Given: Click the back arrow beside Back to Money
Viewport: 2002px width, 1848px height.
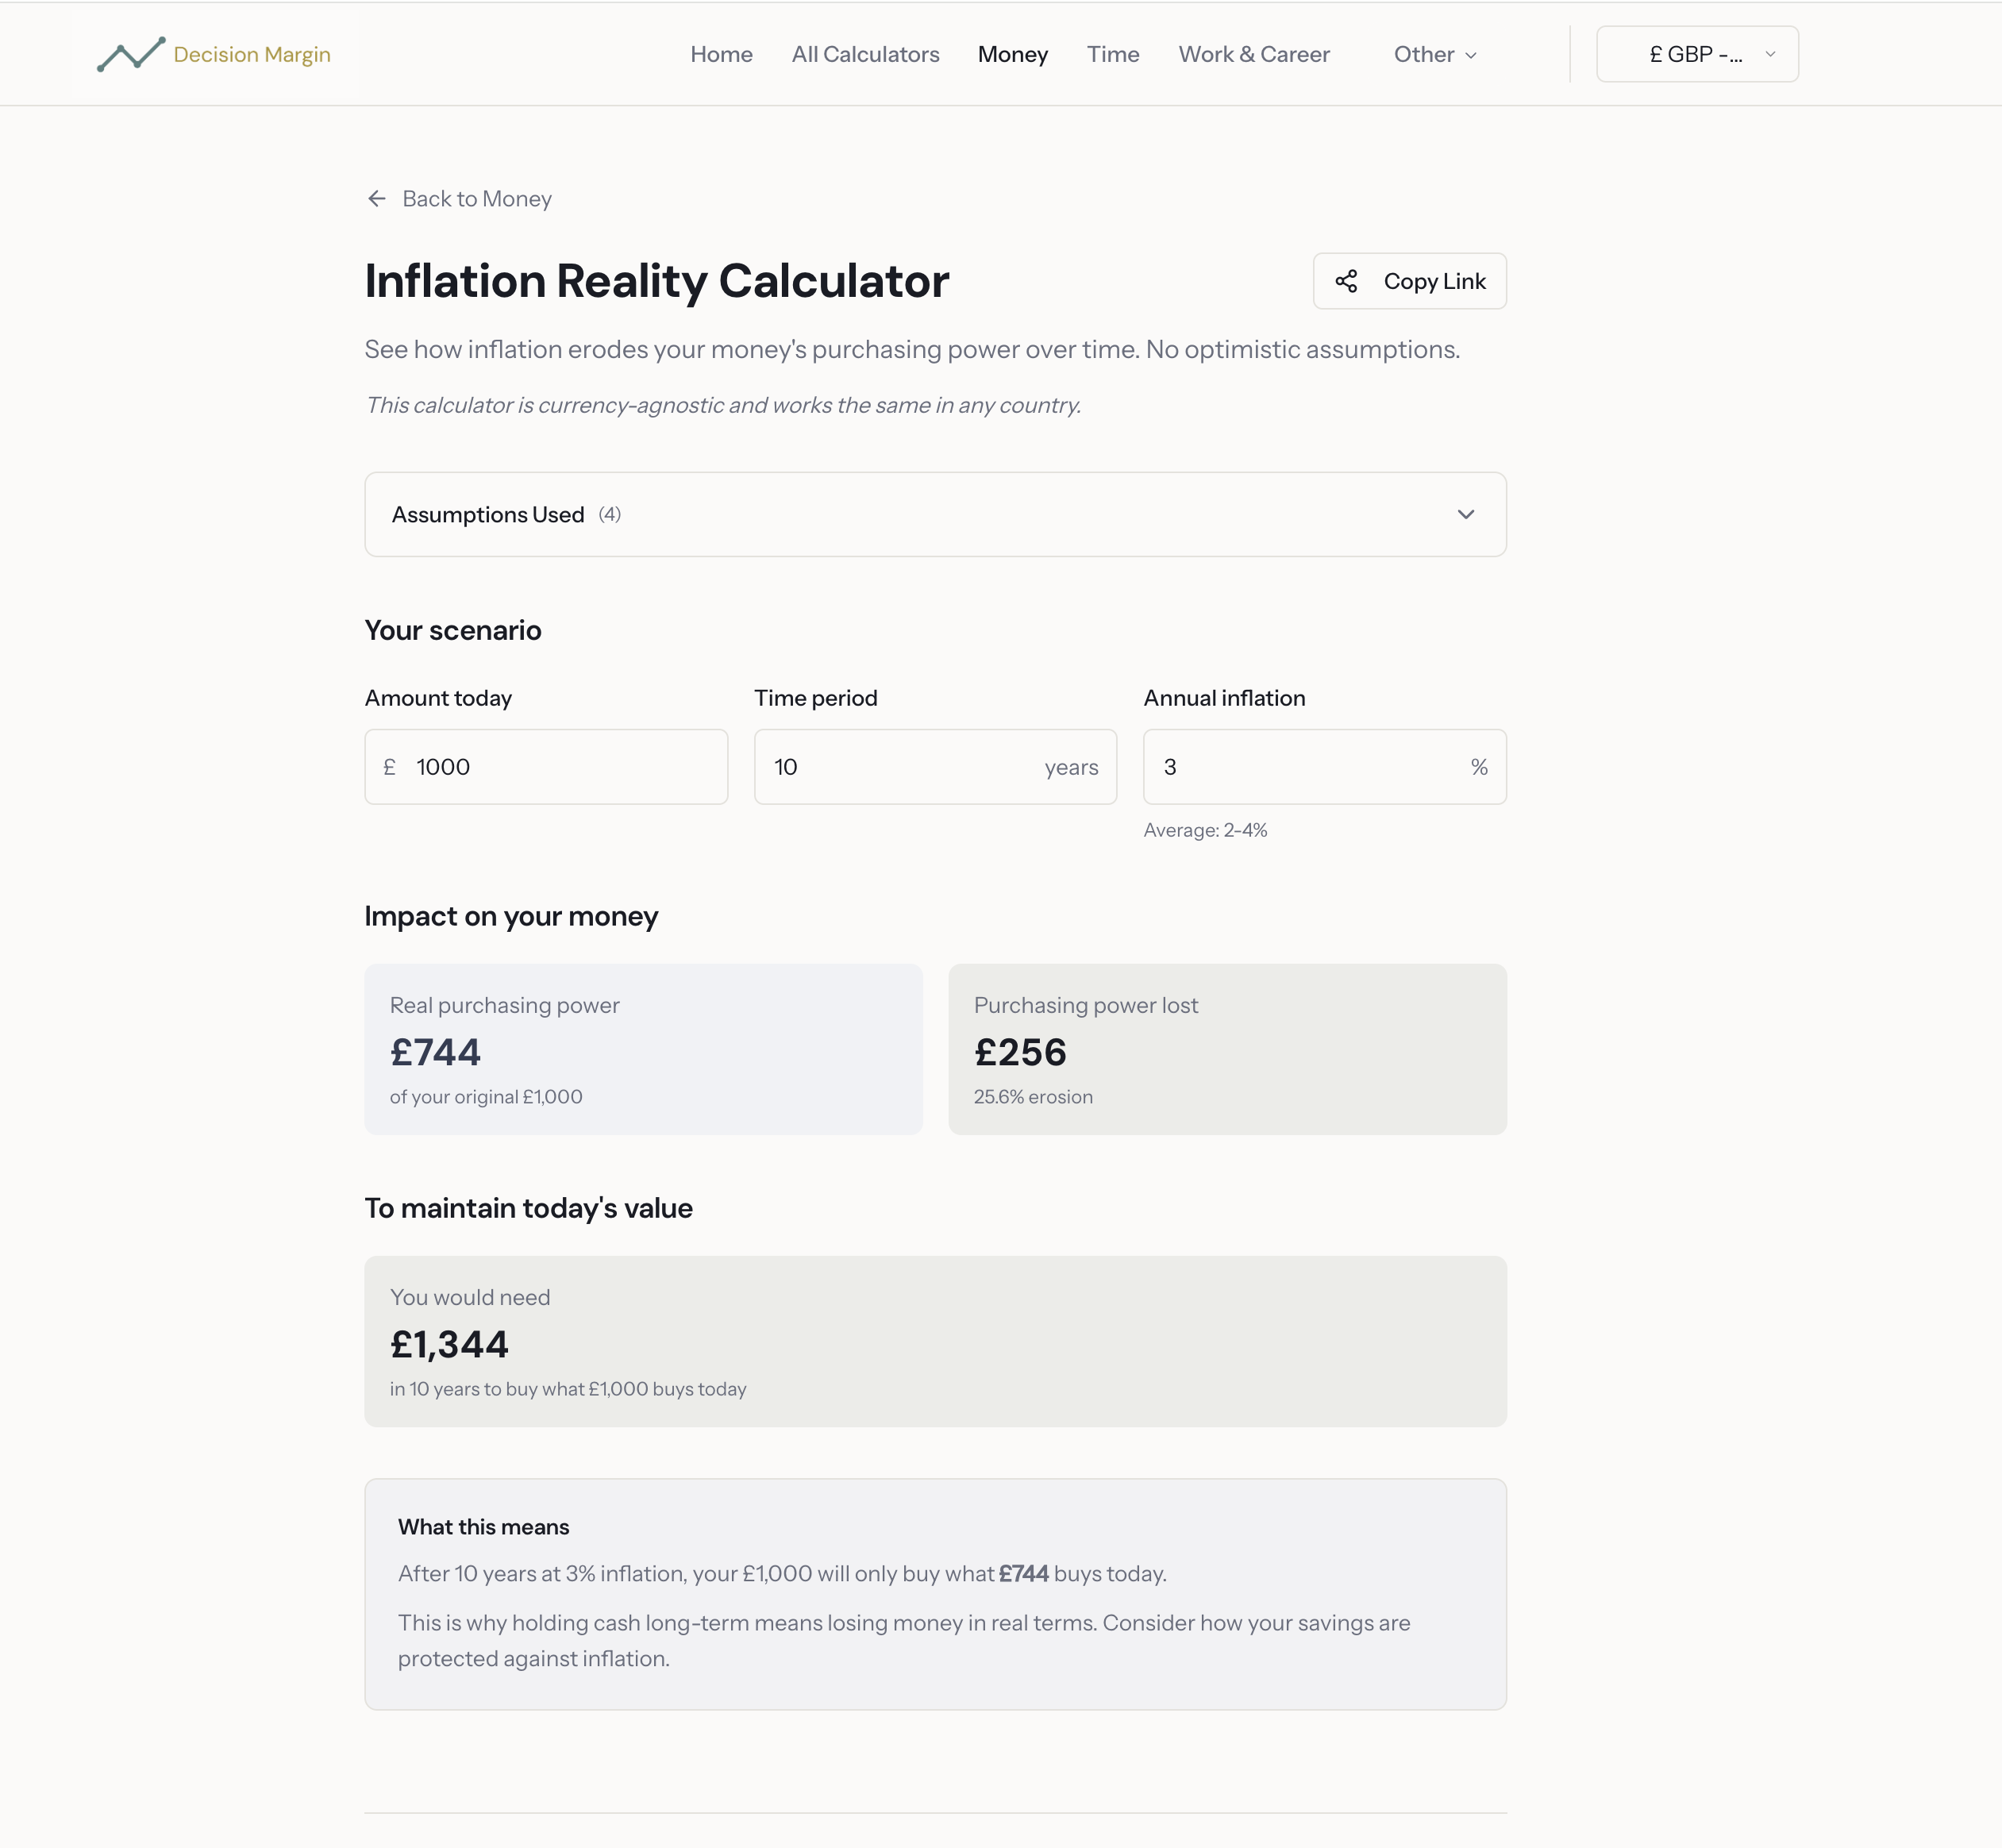Looking at the screenshot, I should pos(376,198).
